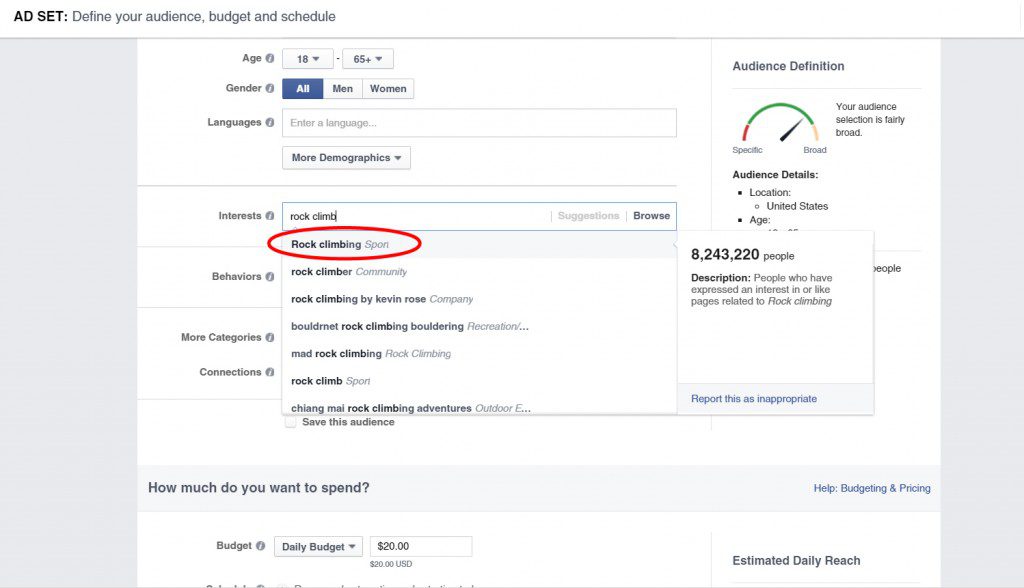Choose rock climbing by kevin rose Company
Screen dimensions: 1024x588
click(x=479, y=299)
